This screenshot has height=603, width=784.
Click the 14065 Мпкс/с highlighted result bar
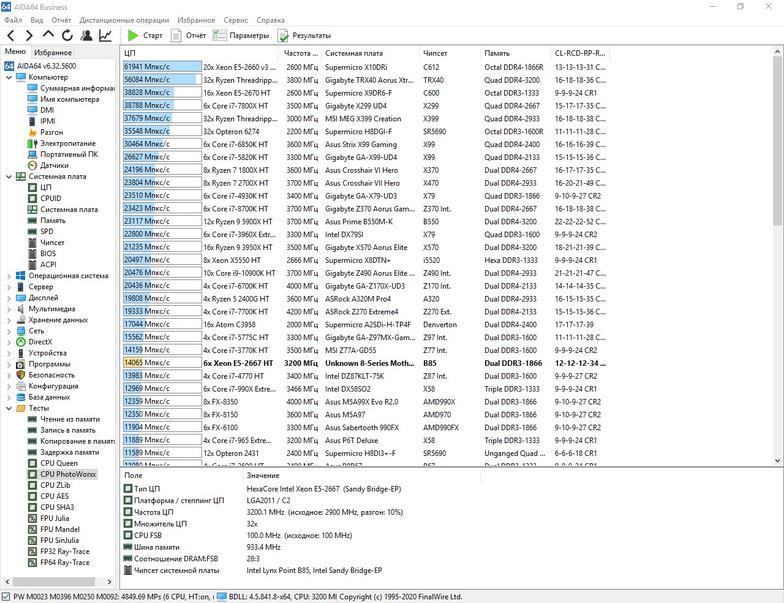[x=162, y=362]
